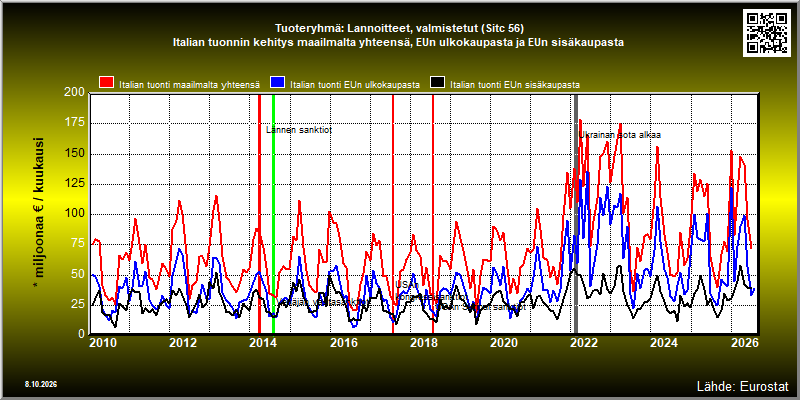Click the blue legend swatch for EU external trade

pos(278,83)
